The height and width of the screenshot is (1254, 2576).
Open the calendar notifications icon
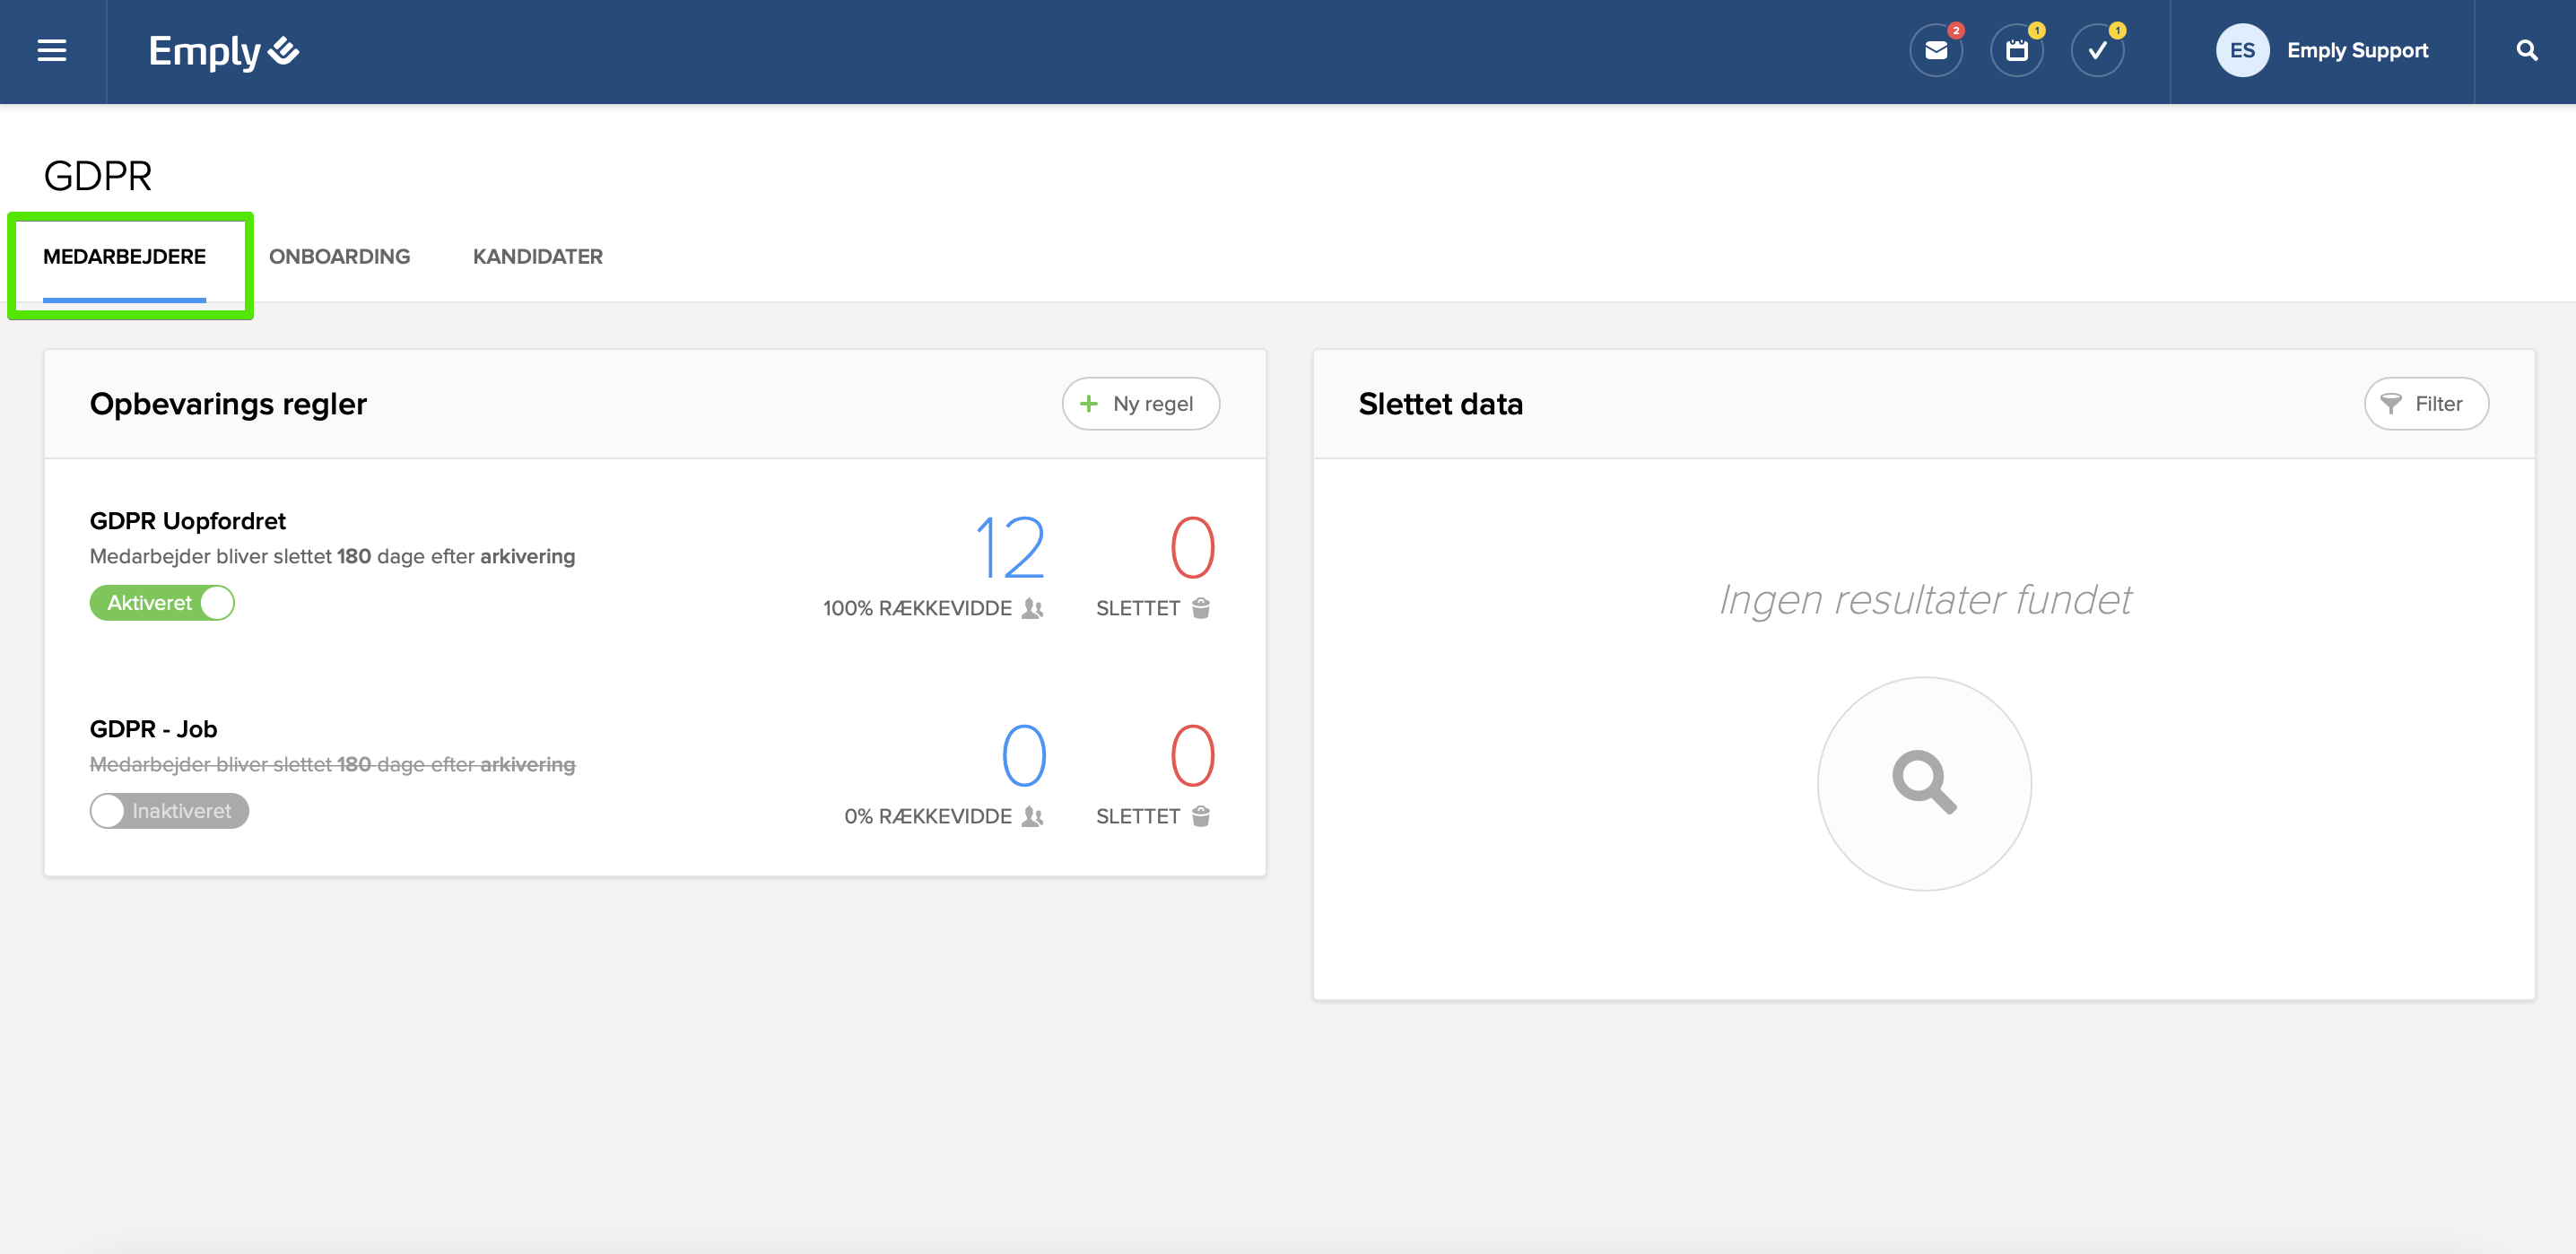[x=2016, y=51]
